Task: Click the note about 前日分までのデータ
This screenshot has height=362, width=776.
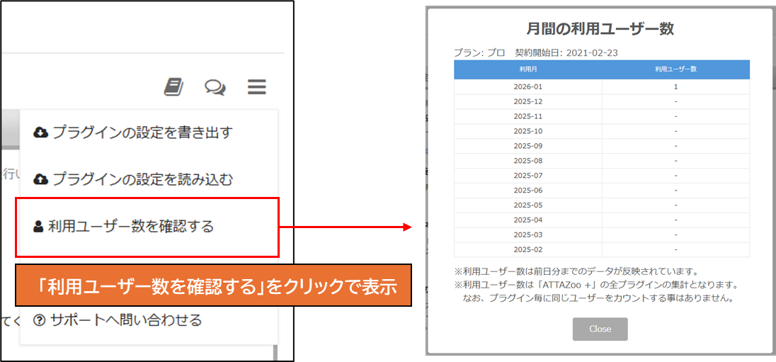Action: (x=576, y=272)
